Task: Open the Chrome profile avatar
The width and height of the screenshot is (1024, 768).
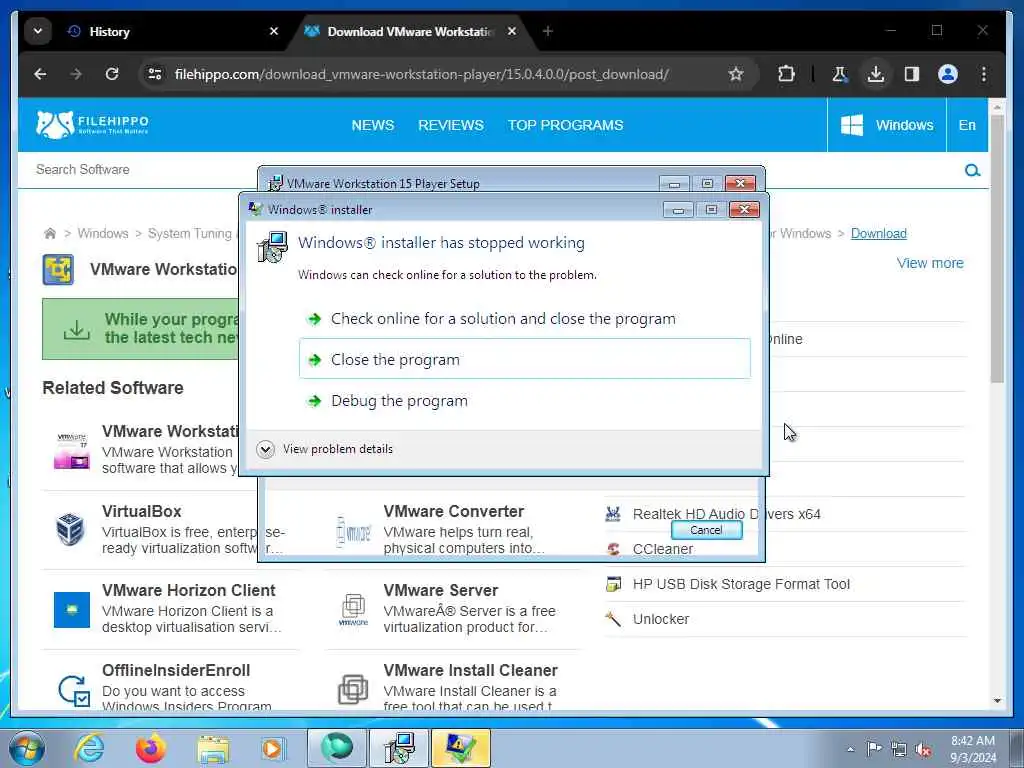Action: tap(948, 74)
